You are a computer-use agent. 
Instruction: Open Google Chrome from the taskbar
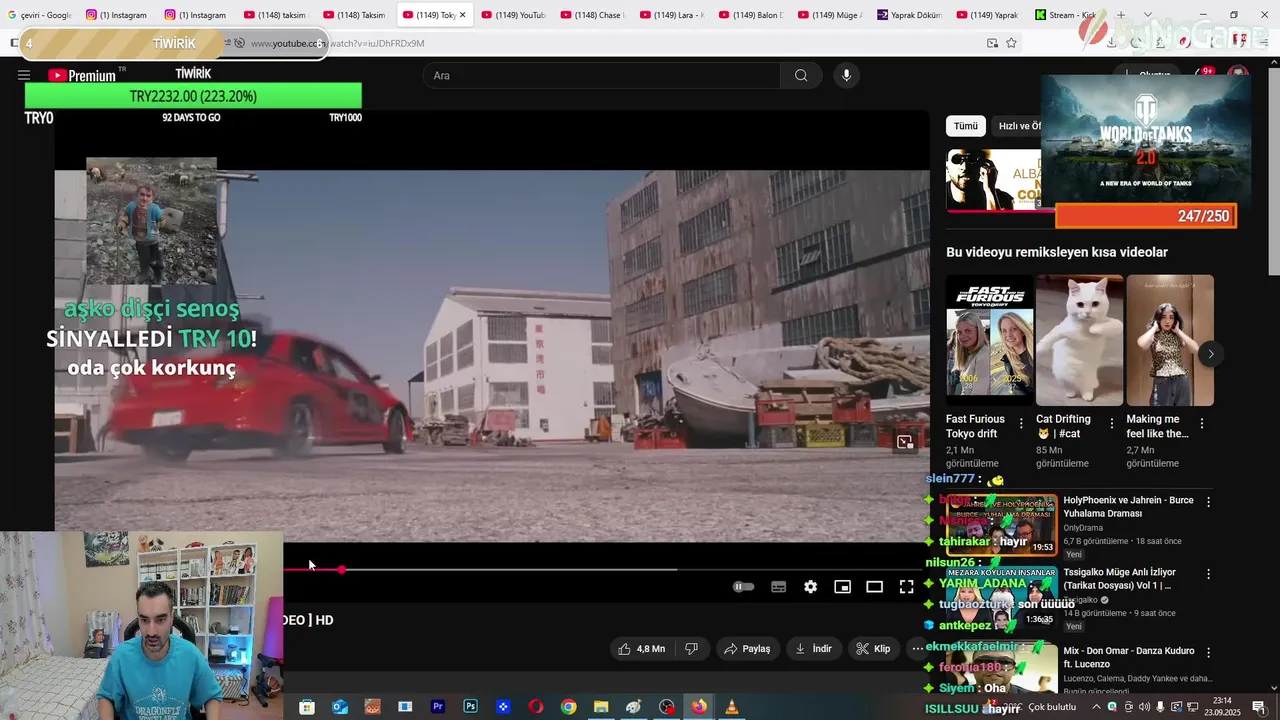(x=568, y=707)
